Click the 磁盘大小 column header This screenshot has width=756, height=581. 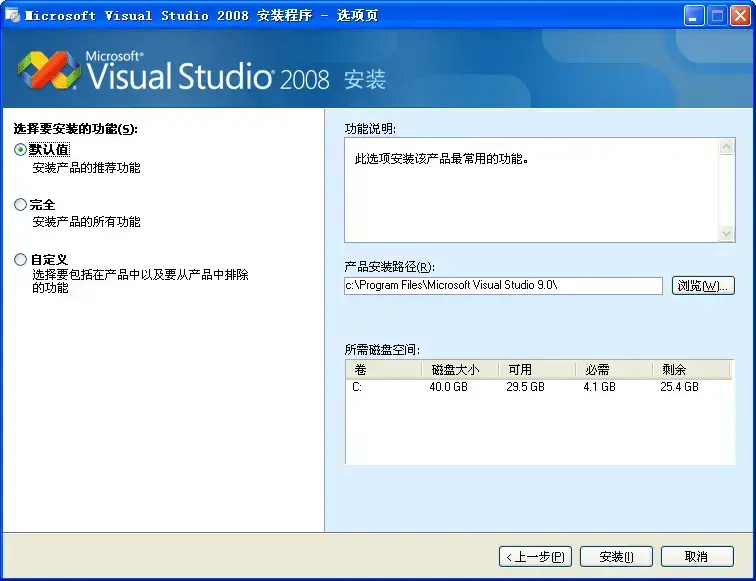(x=460, y=370)
